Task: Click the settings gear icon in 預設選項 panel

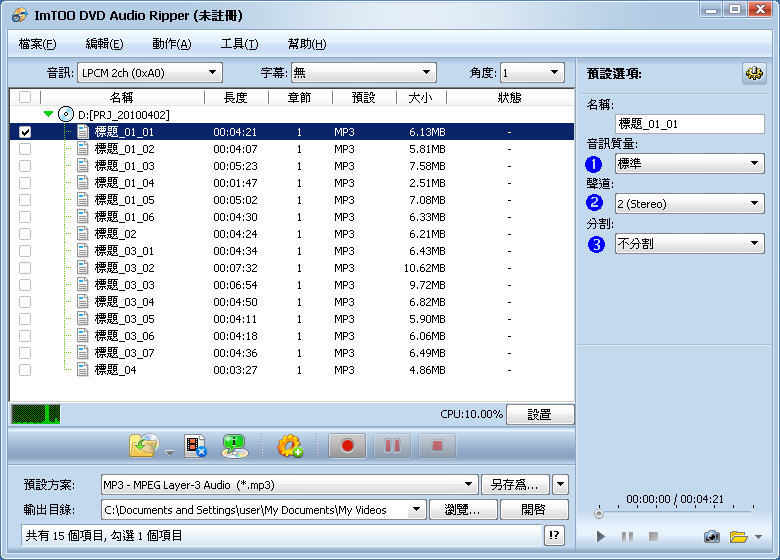Action: pos(753,74)
